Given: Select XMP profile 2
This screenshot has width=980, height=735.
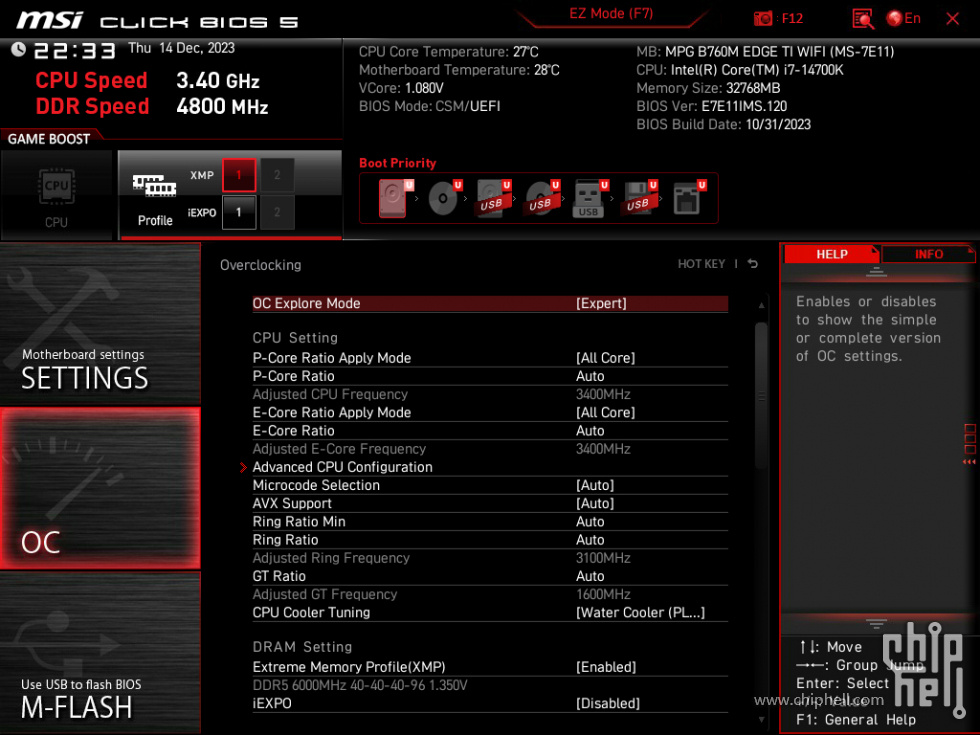Looking at the screenshot, I should 277,175.
